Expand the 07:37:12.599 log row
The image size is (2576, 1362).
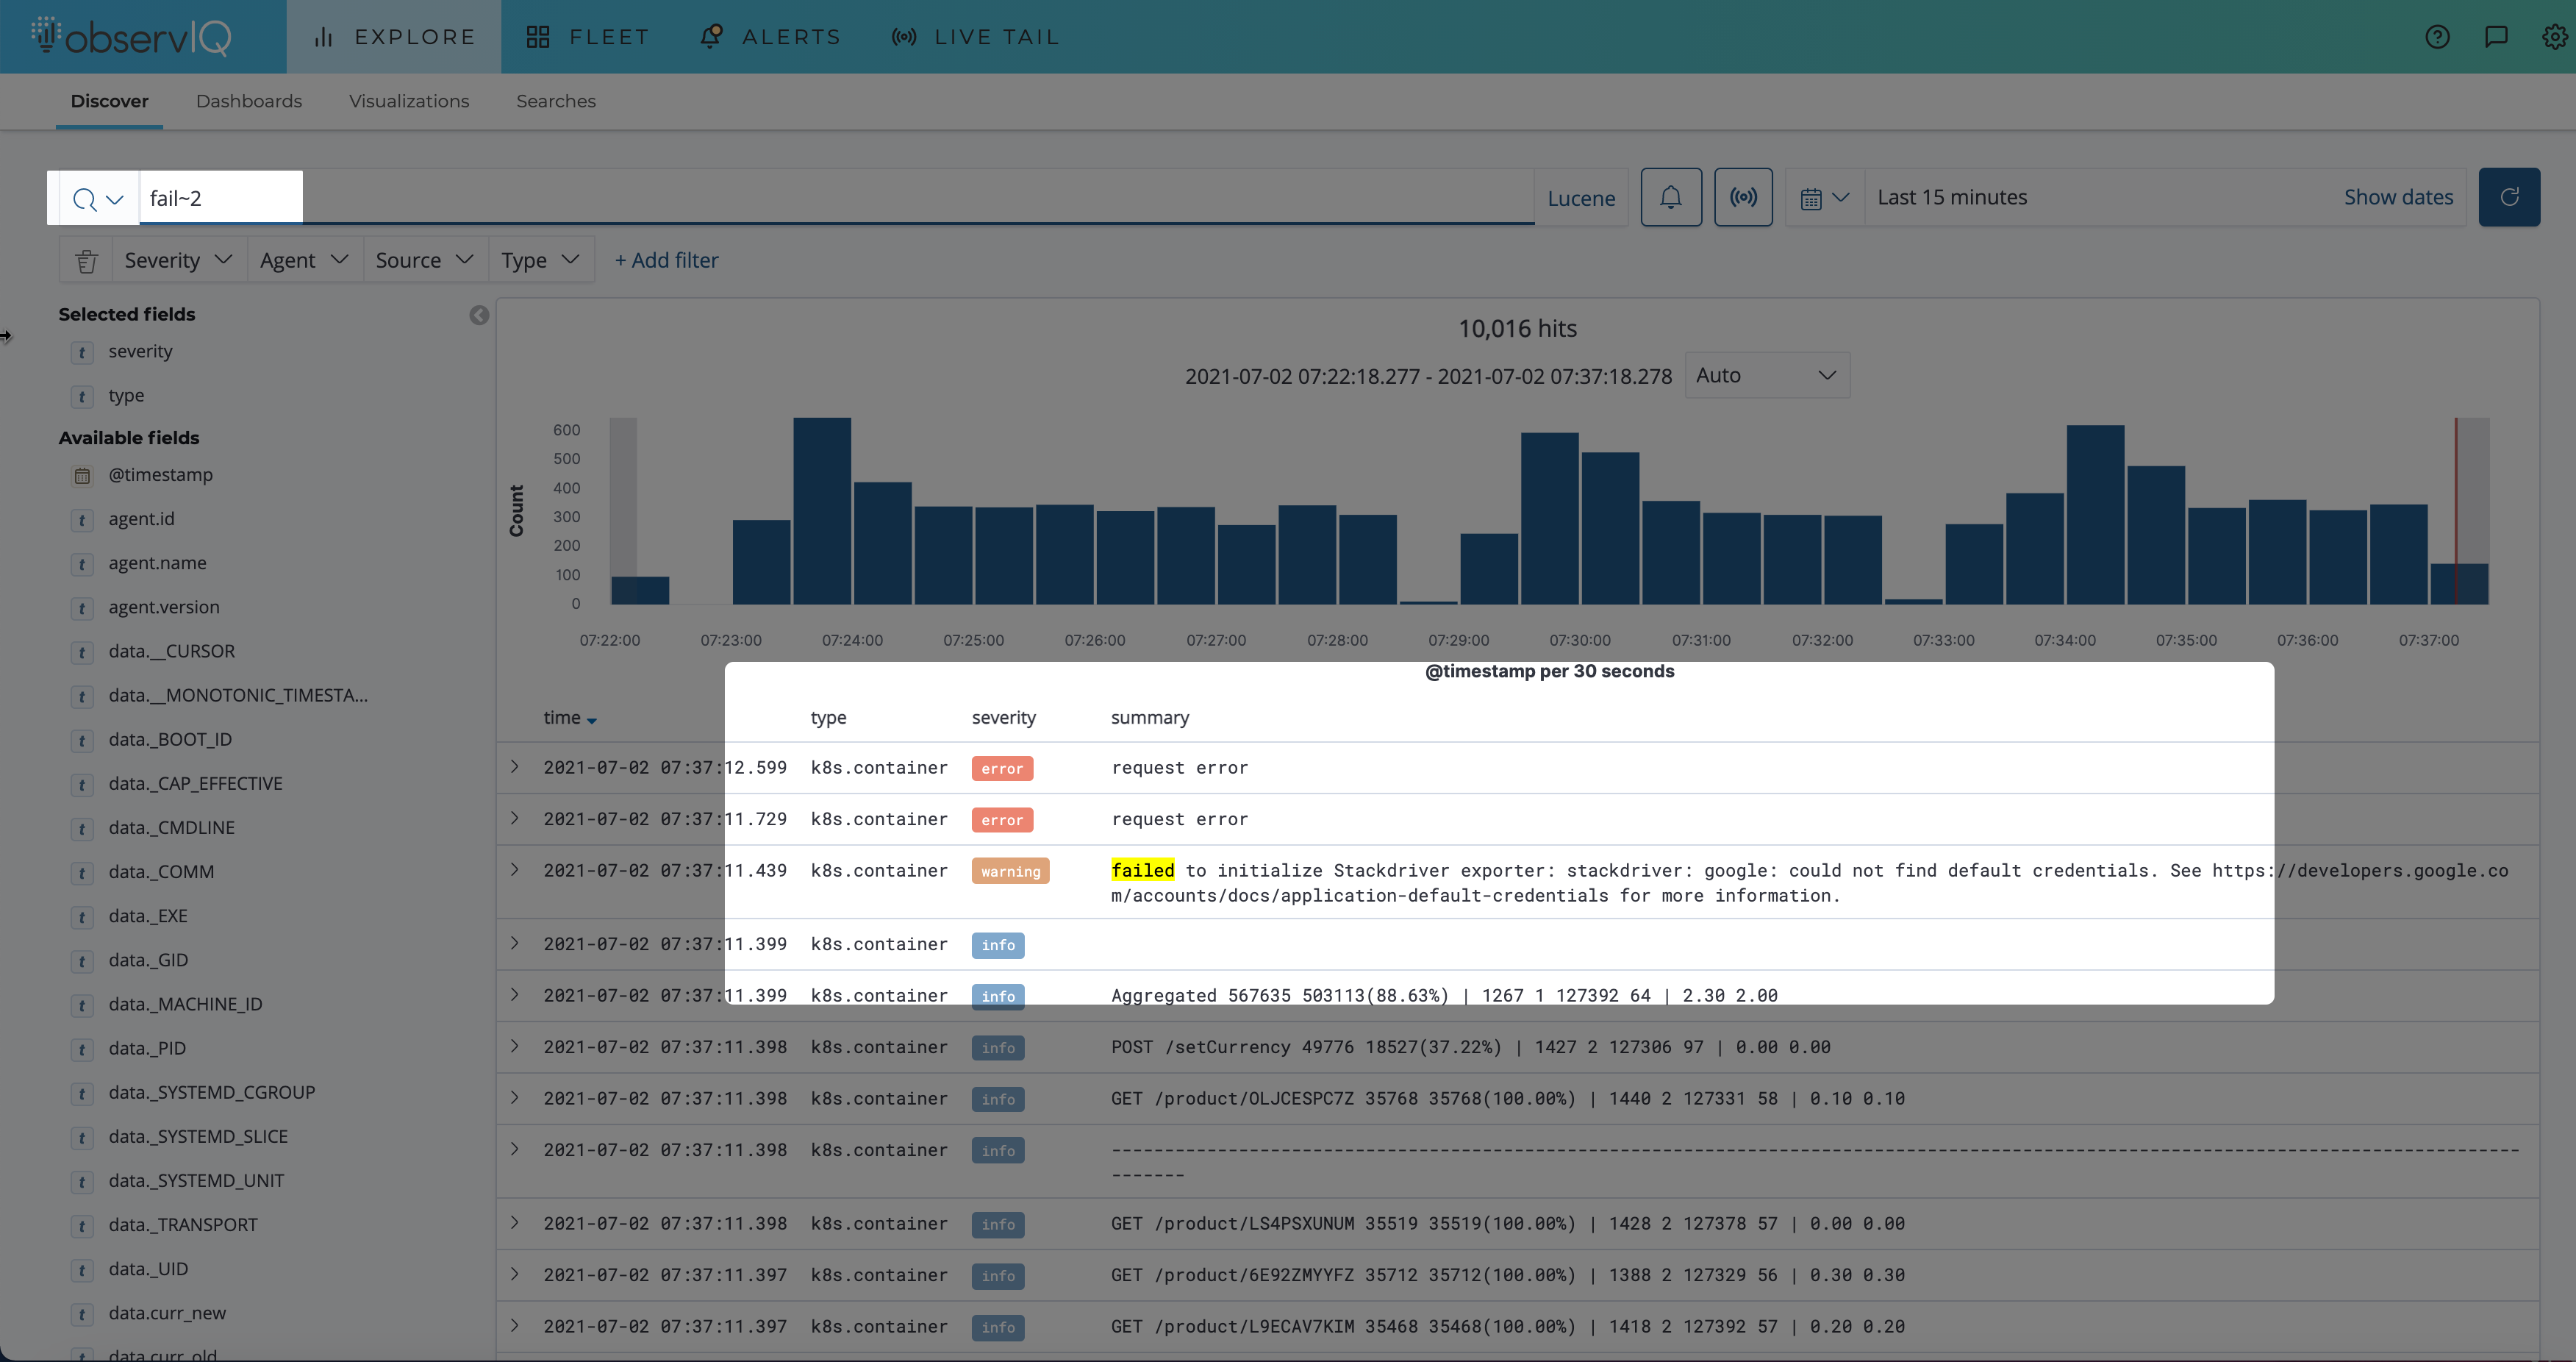click(515, 767)
